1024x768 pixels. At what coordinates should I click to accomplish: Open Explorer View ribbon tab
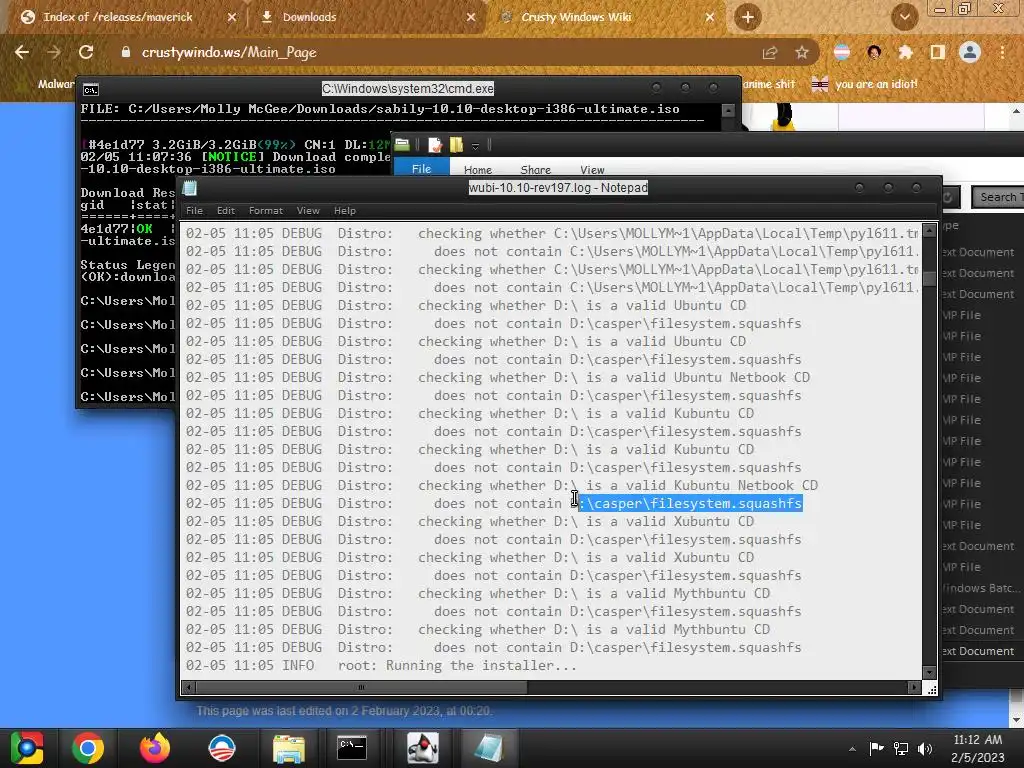click(x=592, y=169)
